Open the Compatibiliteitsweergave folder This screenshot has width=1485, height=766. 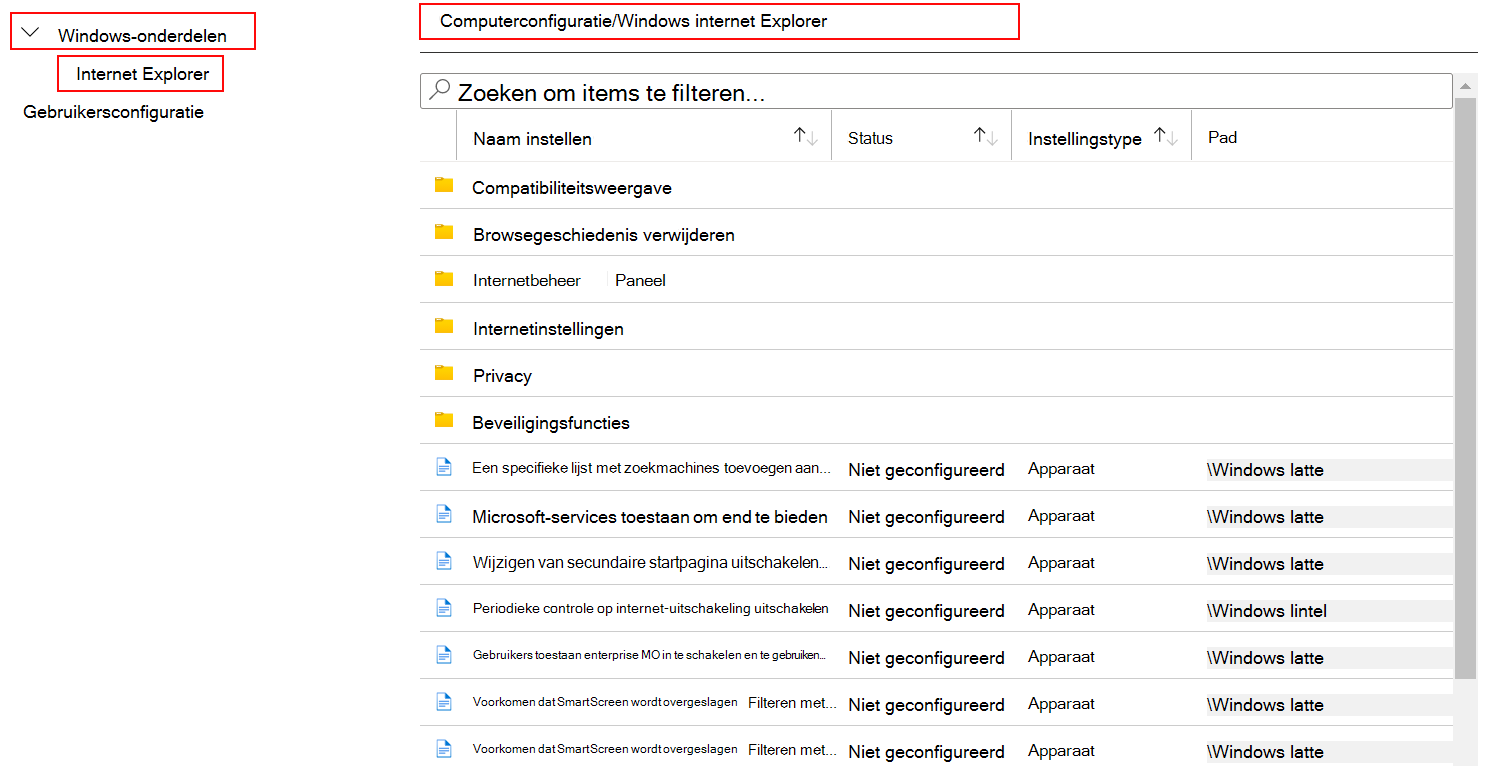pyautogui.click(x=572, y=188)
